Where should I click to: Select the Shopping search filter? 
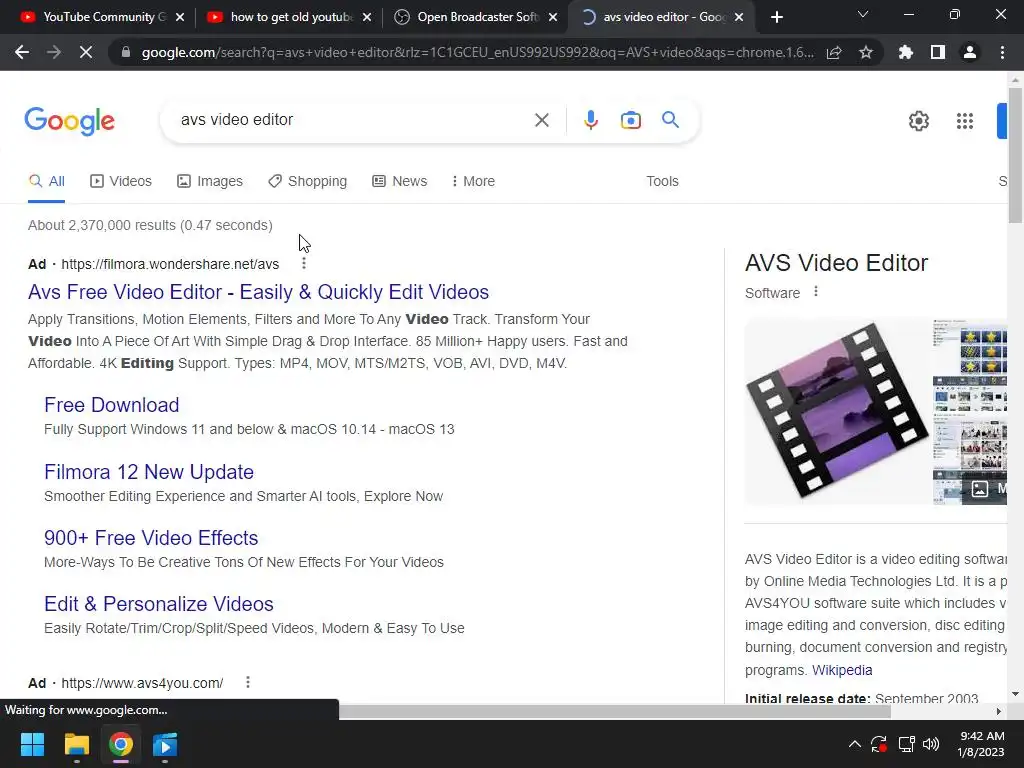pyautogui.click(x=308, y=181)
